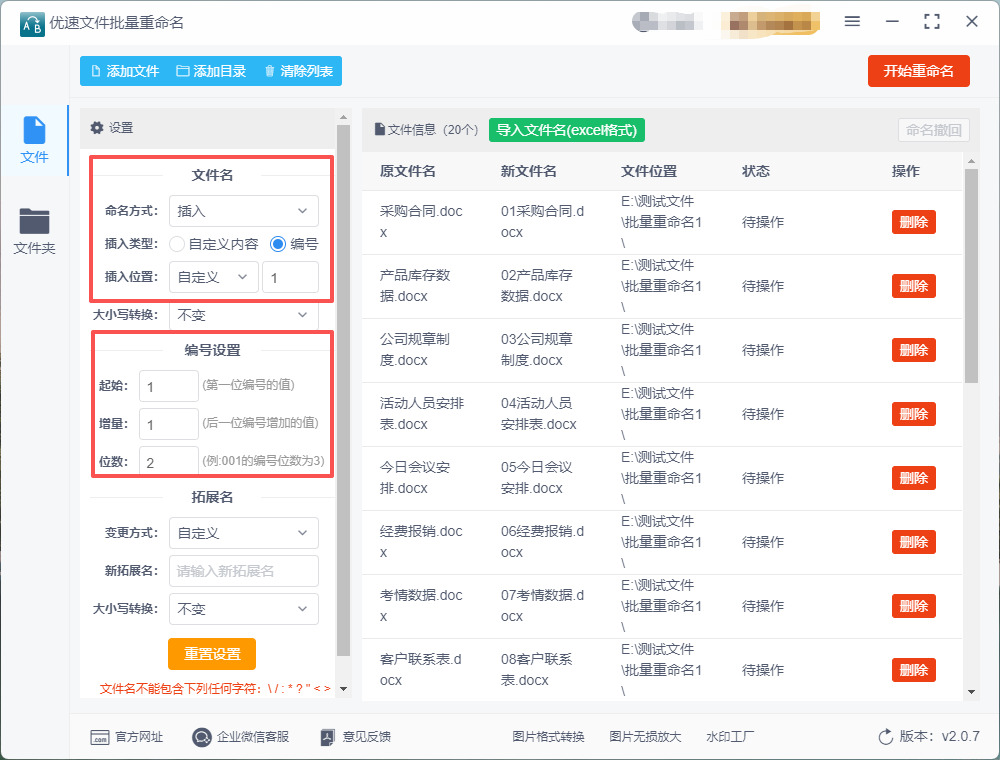Click the version refresh icon
Image resolution: width=1000 pixels, height=760 pixels.
[885, 737]
